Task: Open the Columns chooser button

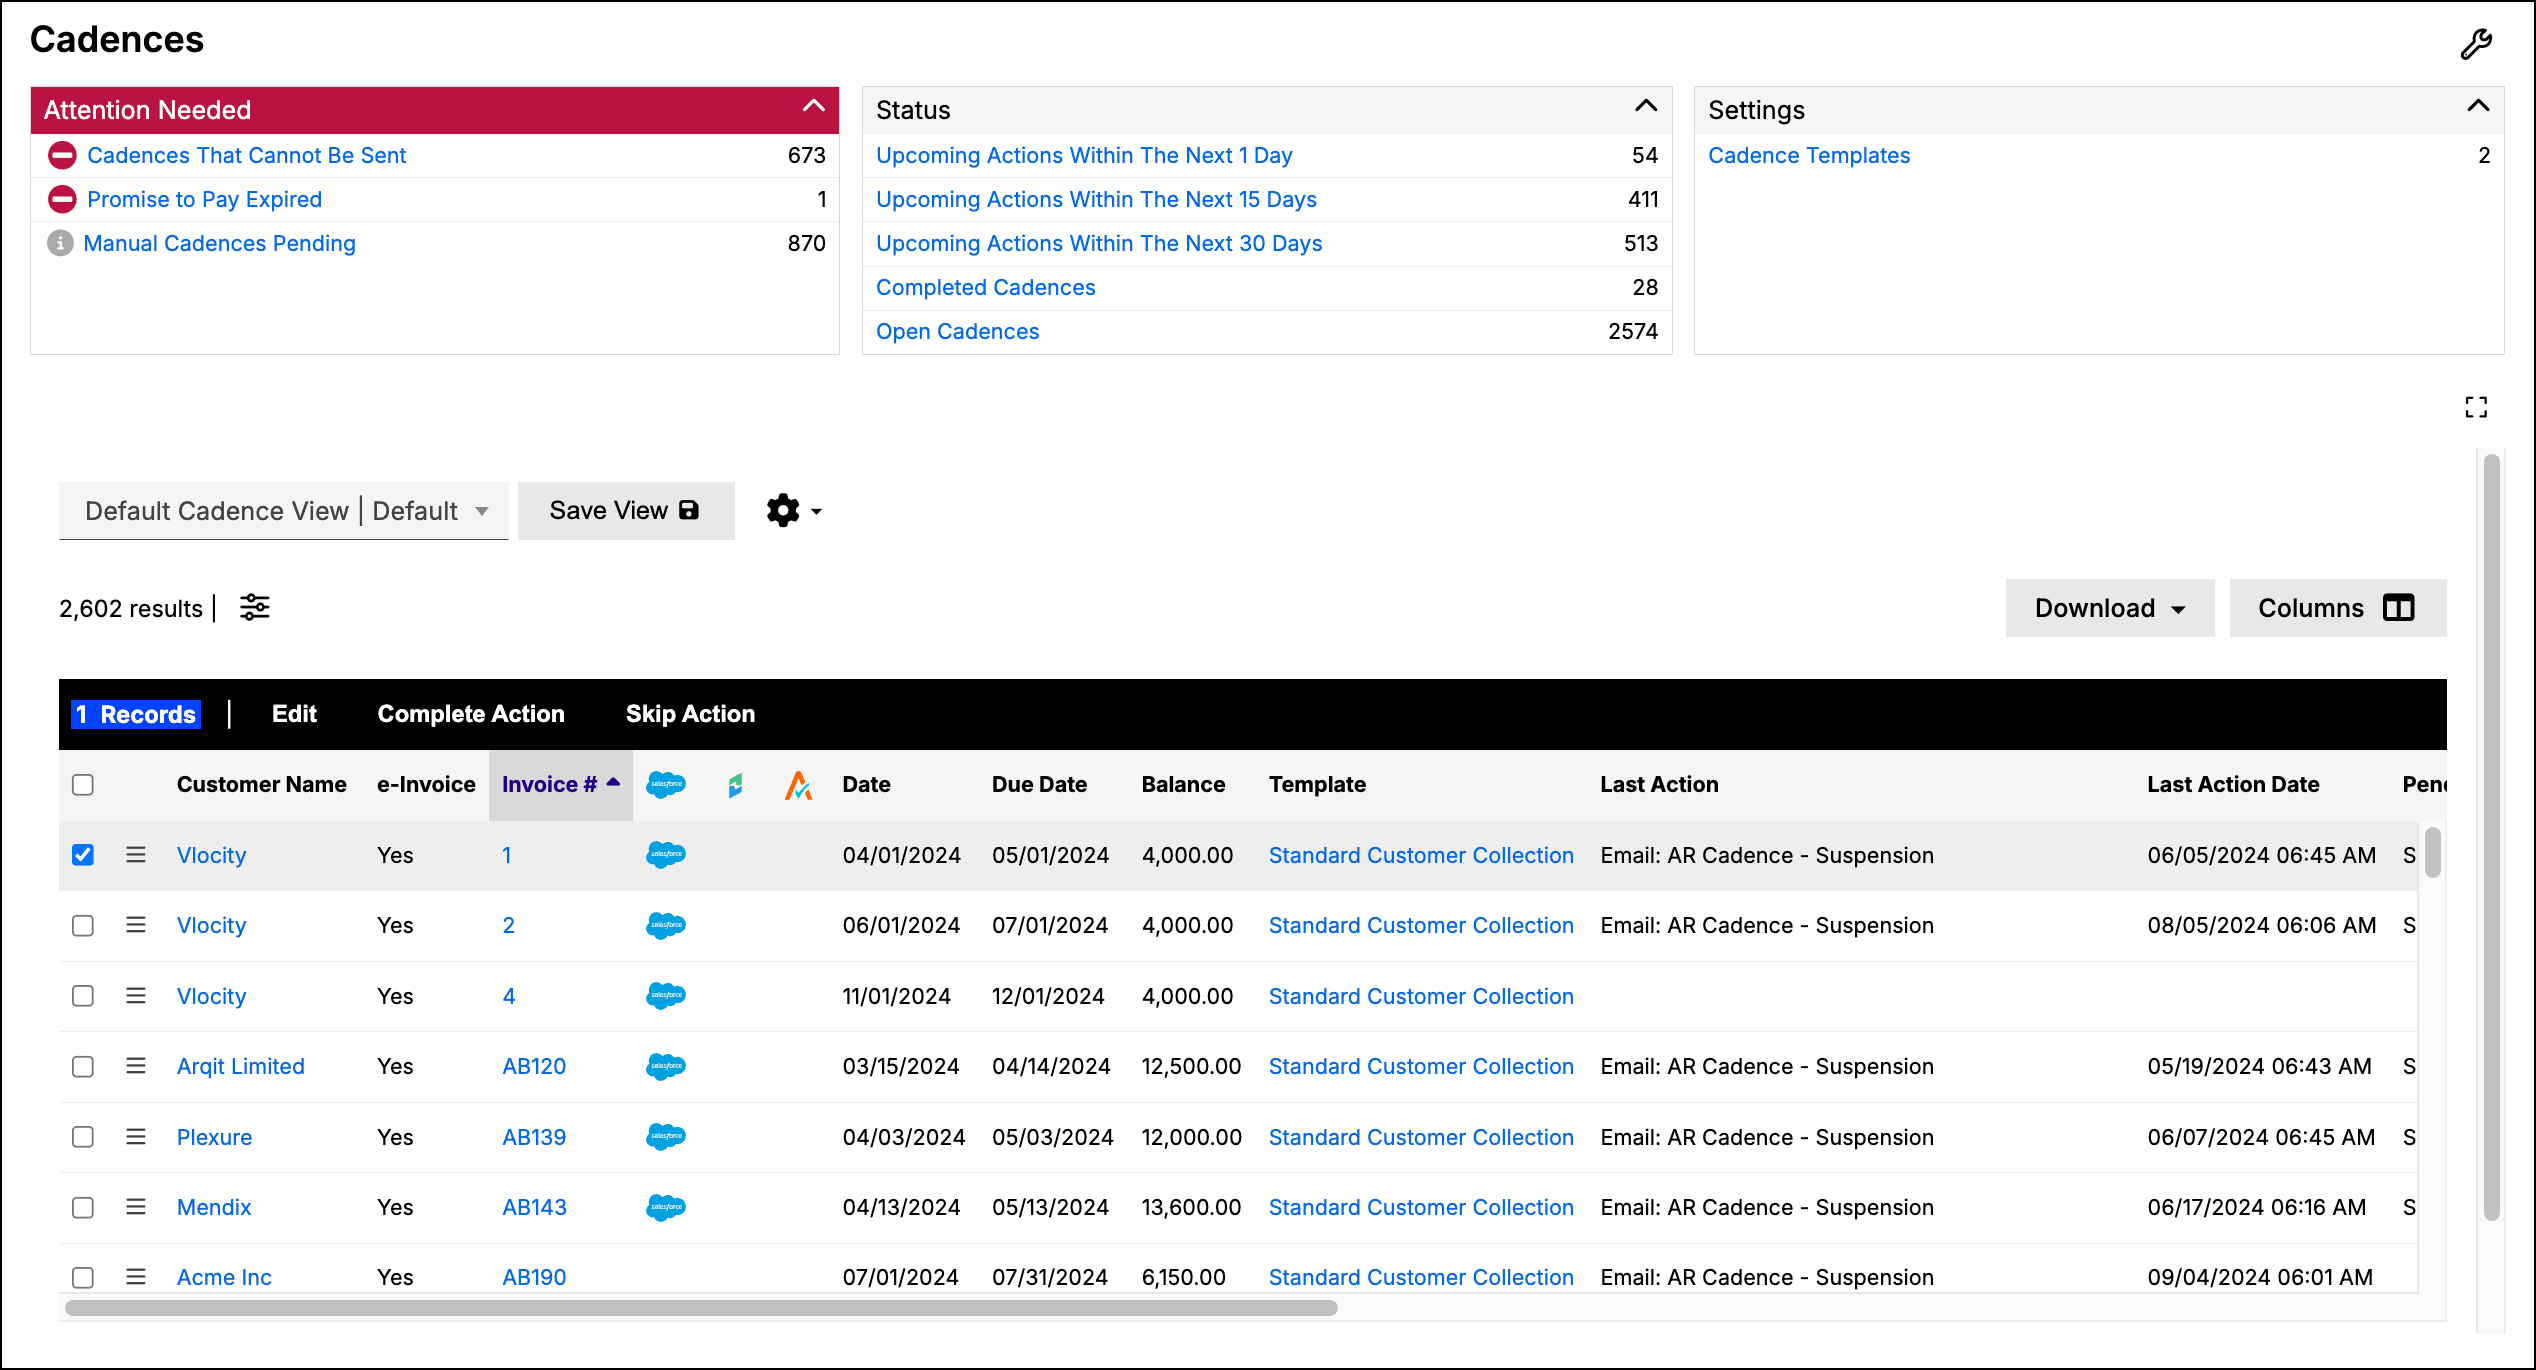Action: tap(2338, 608)
